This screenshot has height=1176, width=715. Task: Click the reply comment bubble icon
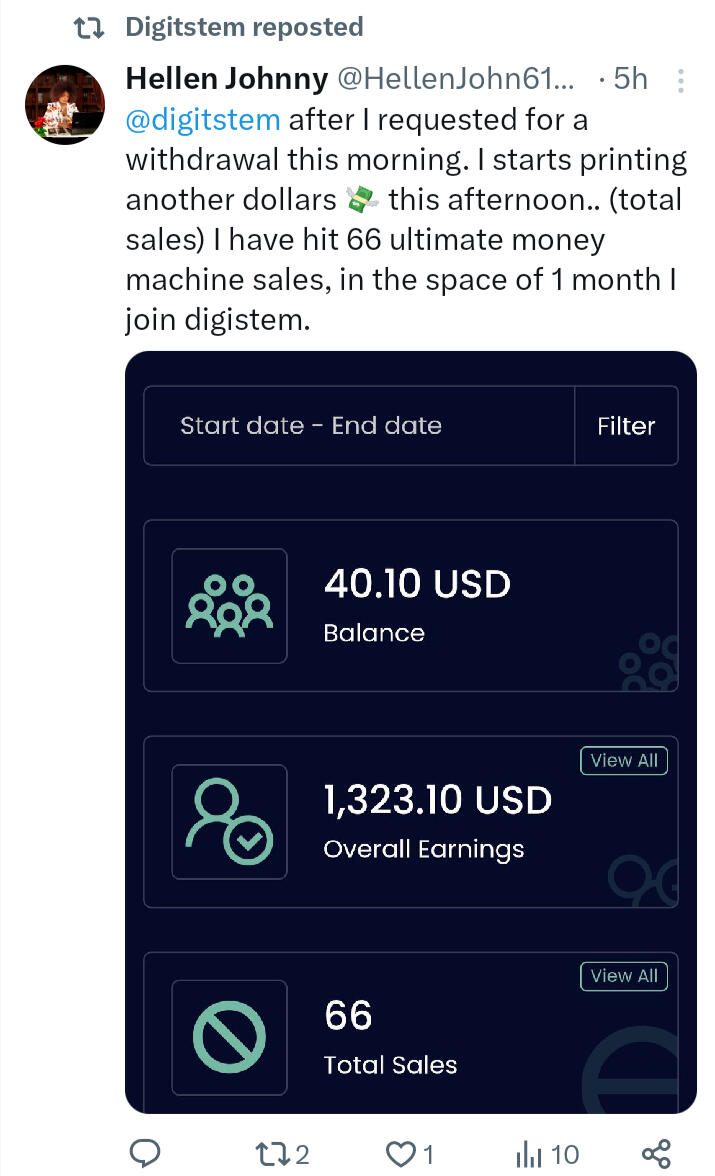click(x=146, y=1154)
